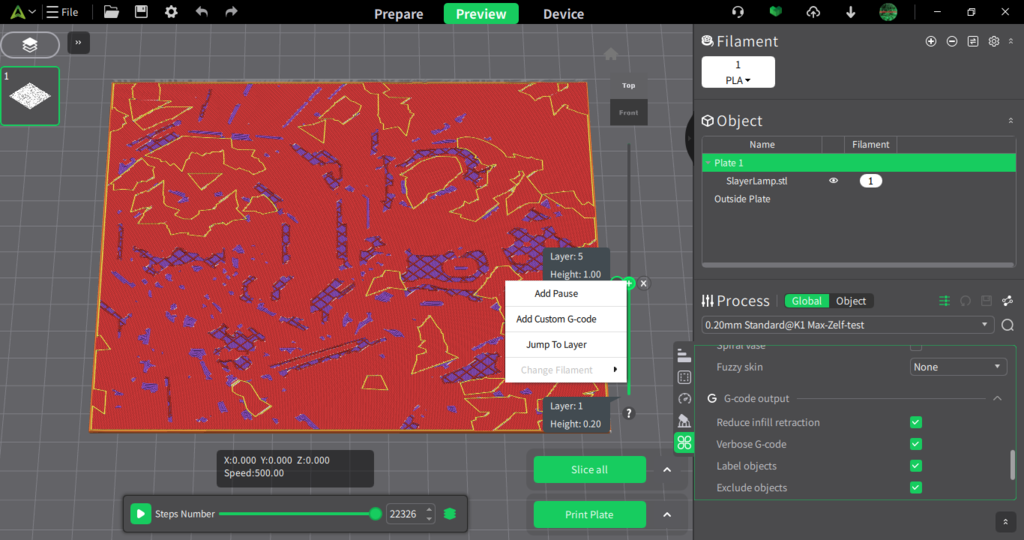Open the Filament settings gear icon
Screen dimensions: 1024x540
(x=993, y=41)
